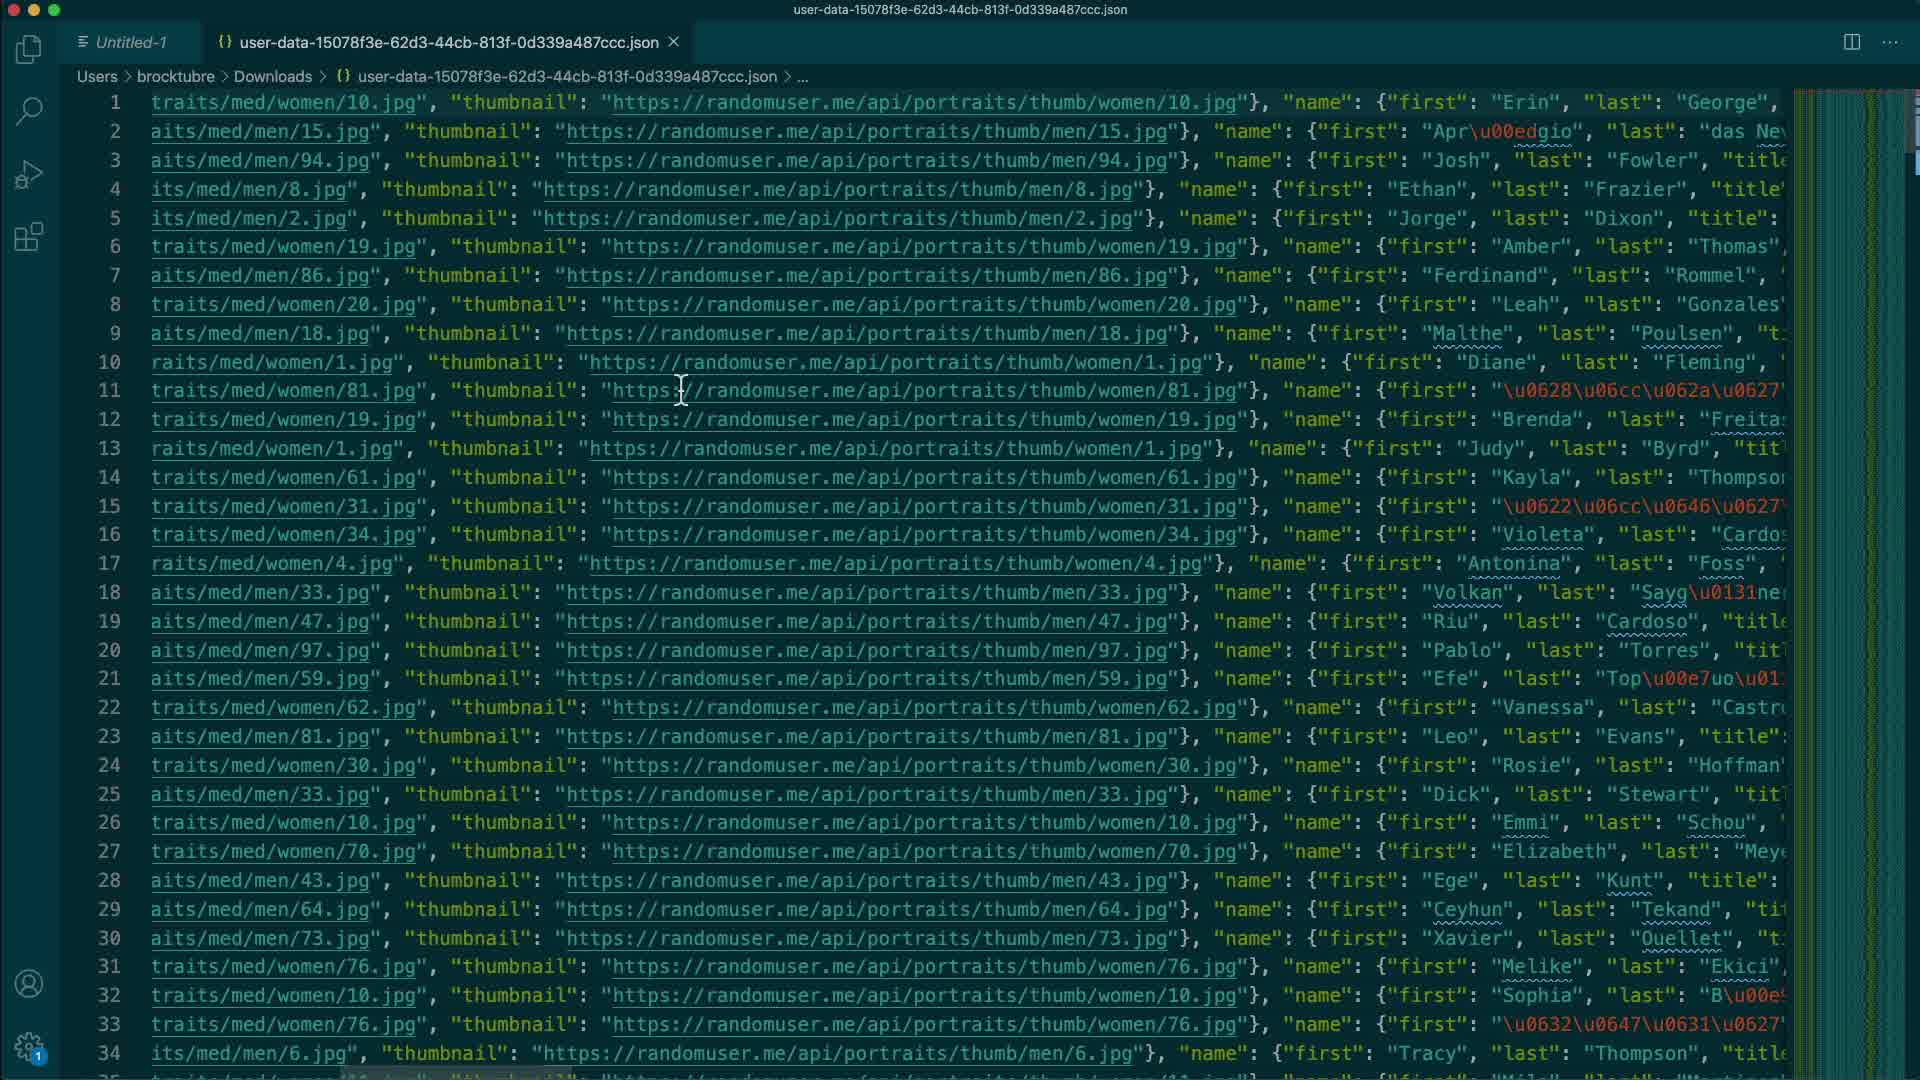
Task: Click the minimap code overview
Action: (1850, 500)
